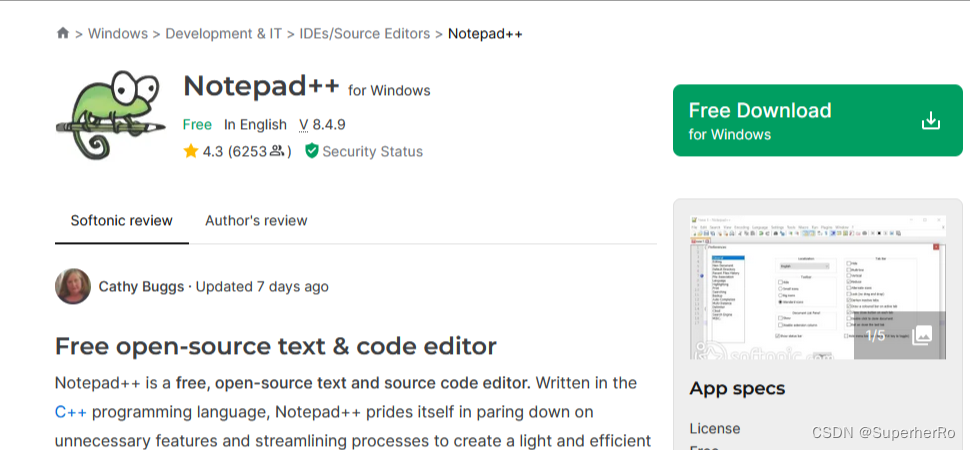The width and height of the screenshot is (970, 450).
Task: Switch to Softonic review tab
Action: pos(121,220)
